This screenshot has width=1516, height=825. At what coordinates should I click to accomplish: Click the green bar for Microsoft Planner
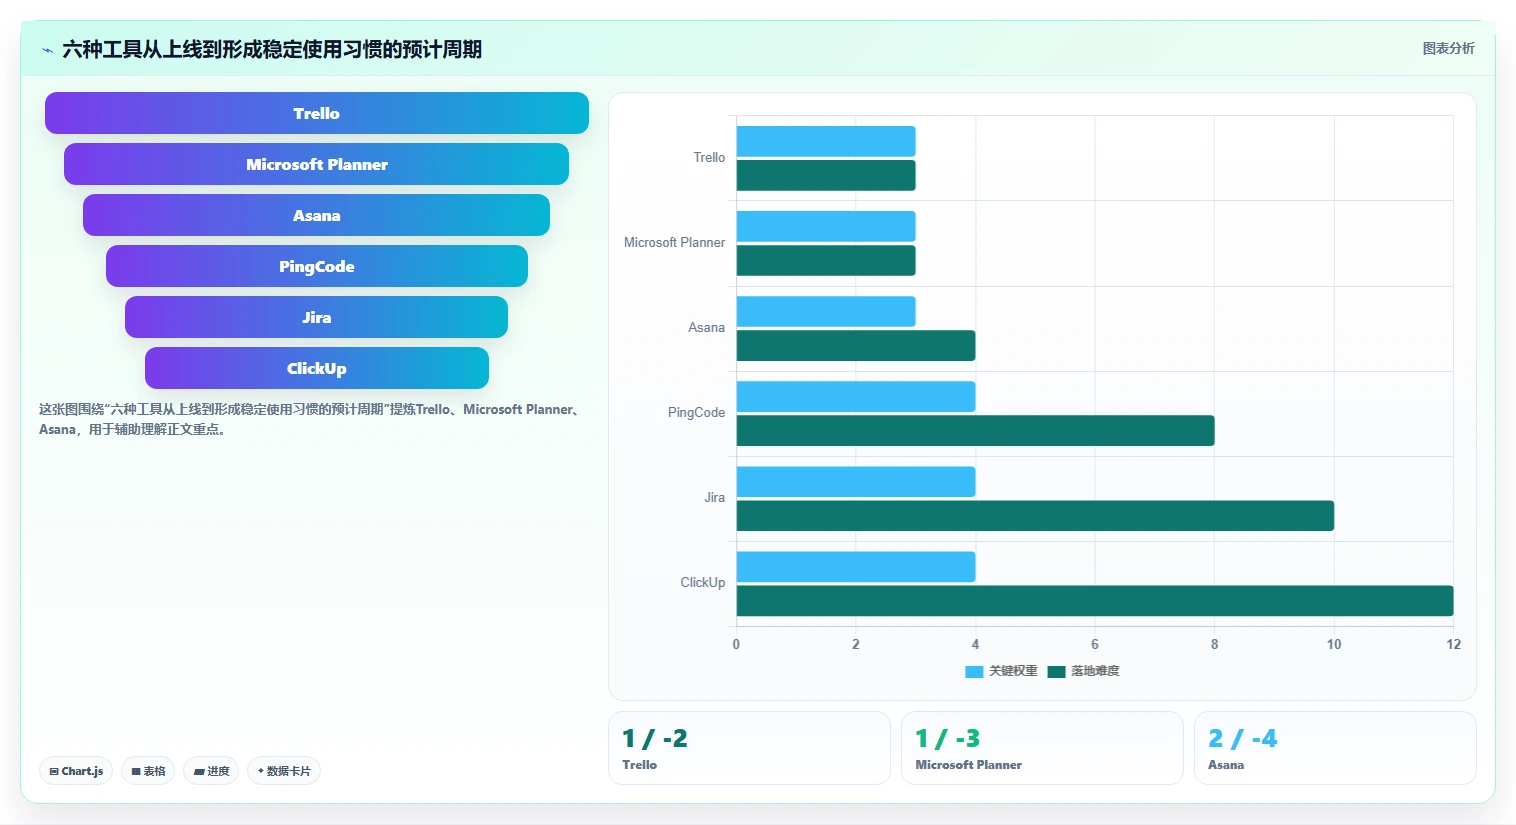826,260
